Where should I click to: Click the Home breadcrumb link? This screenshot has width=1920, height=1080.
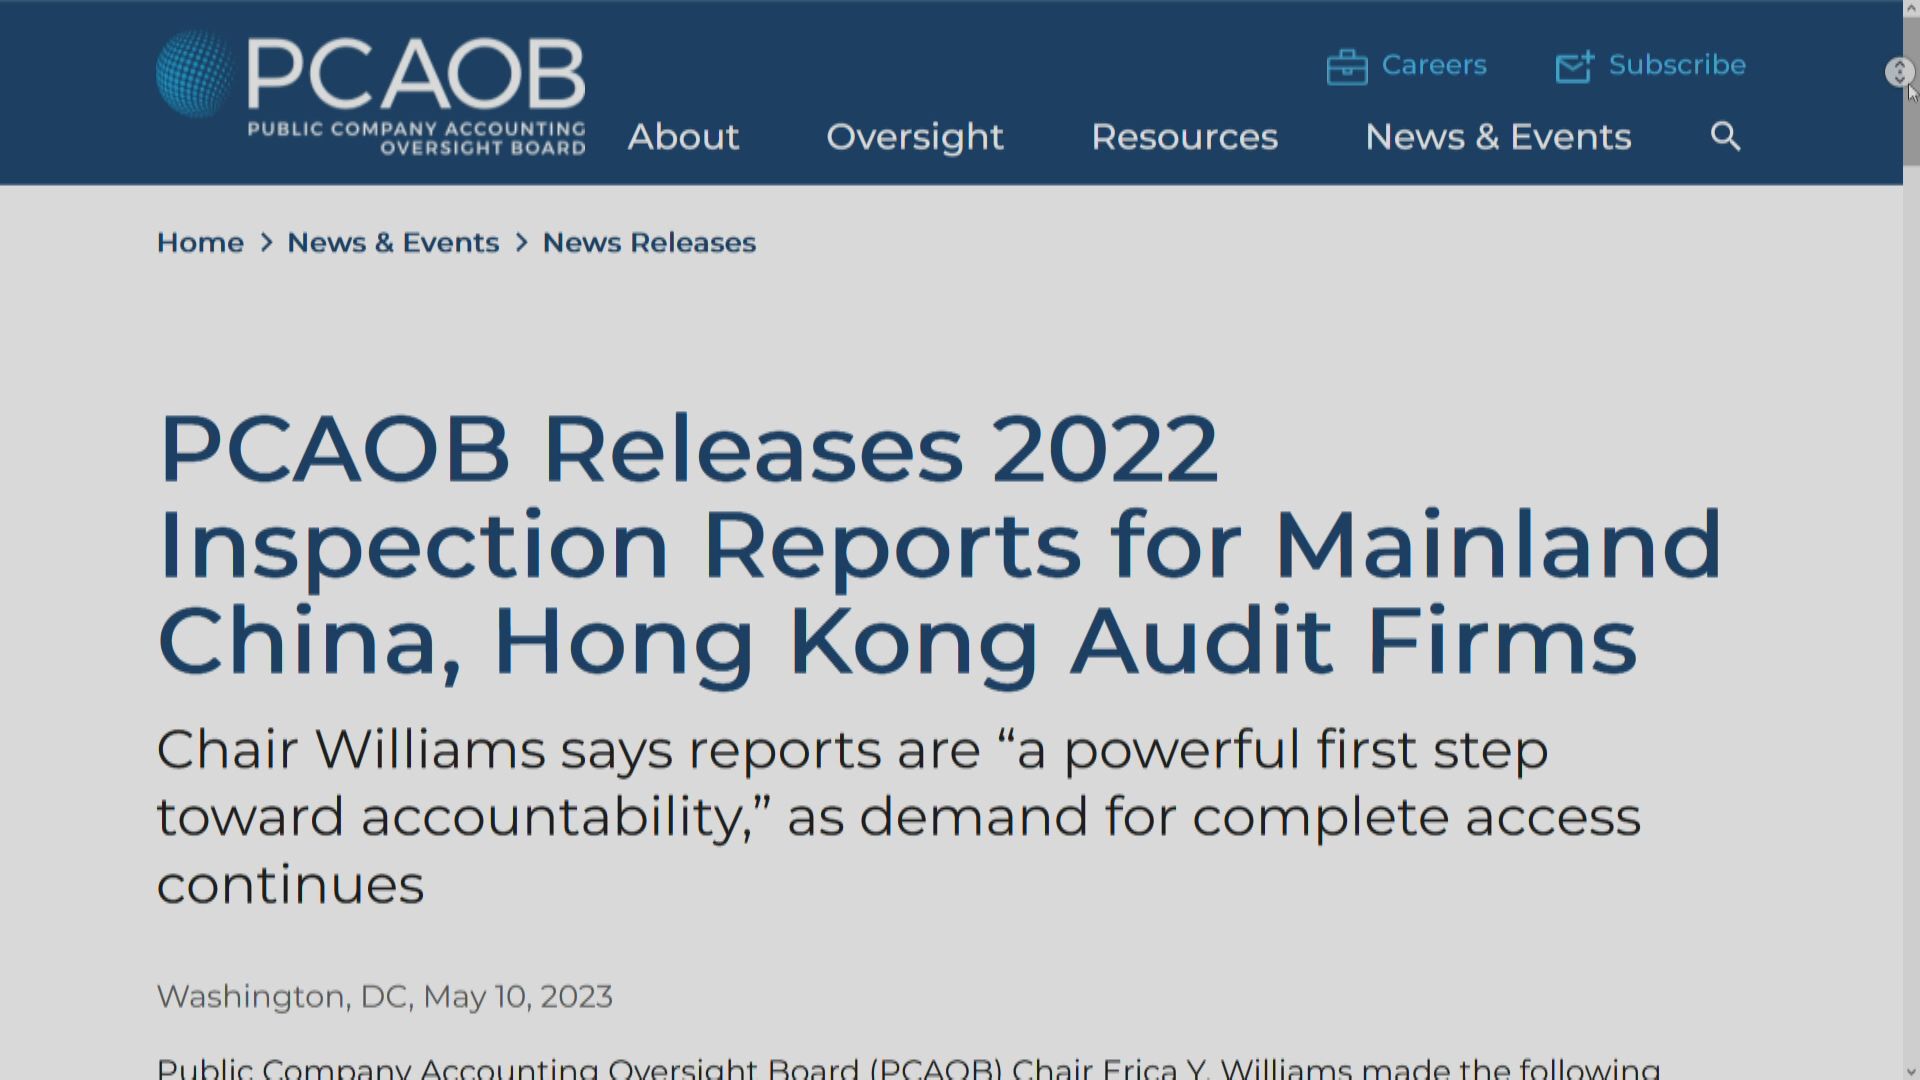200,242
